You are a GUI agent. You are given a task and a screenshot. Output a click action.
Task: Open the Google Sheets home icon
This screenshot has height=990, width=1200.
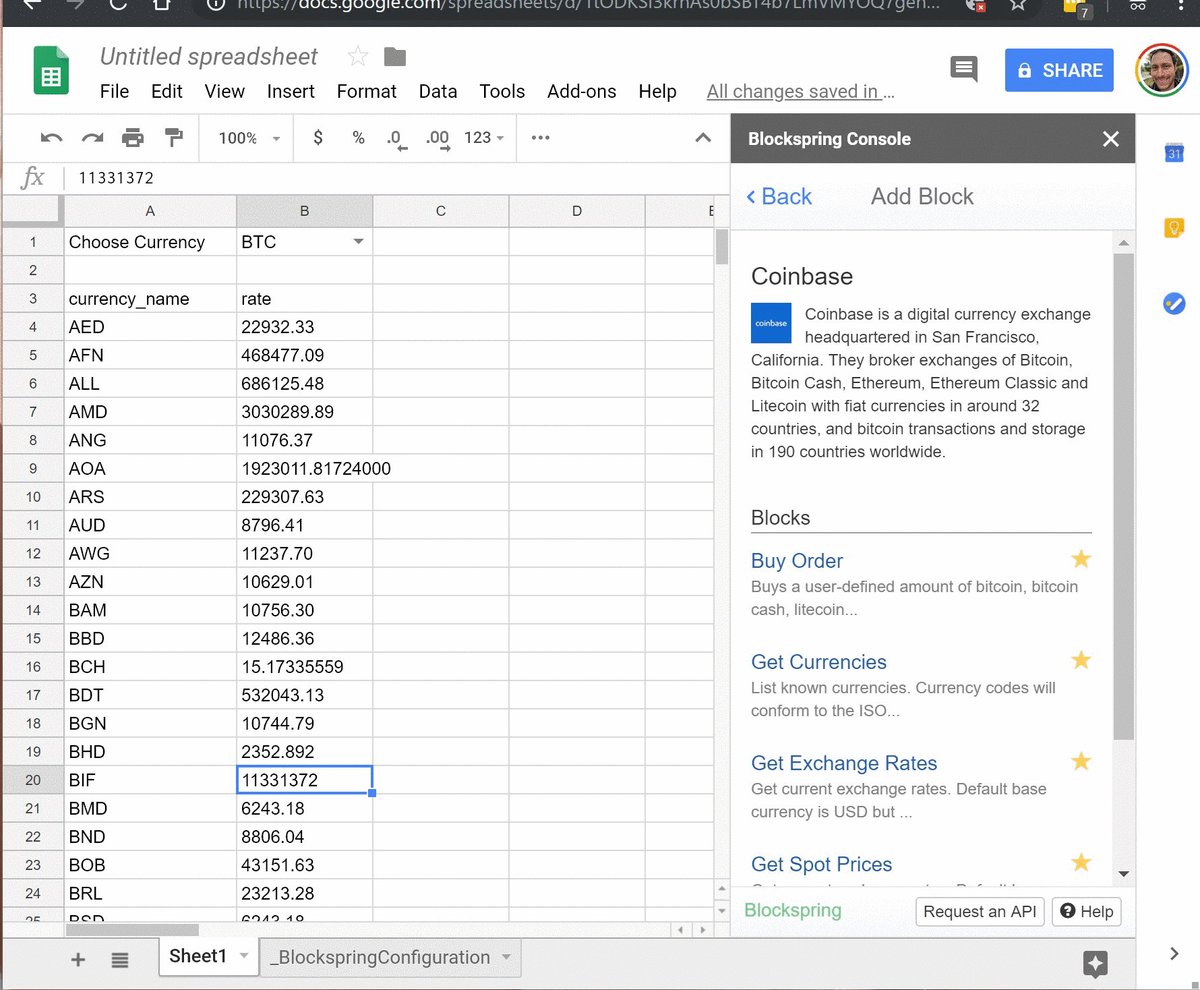[x=50, y=71]
